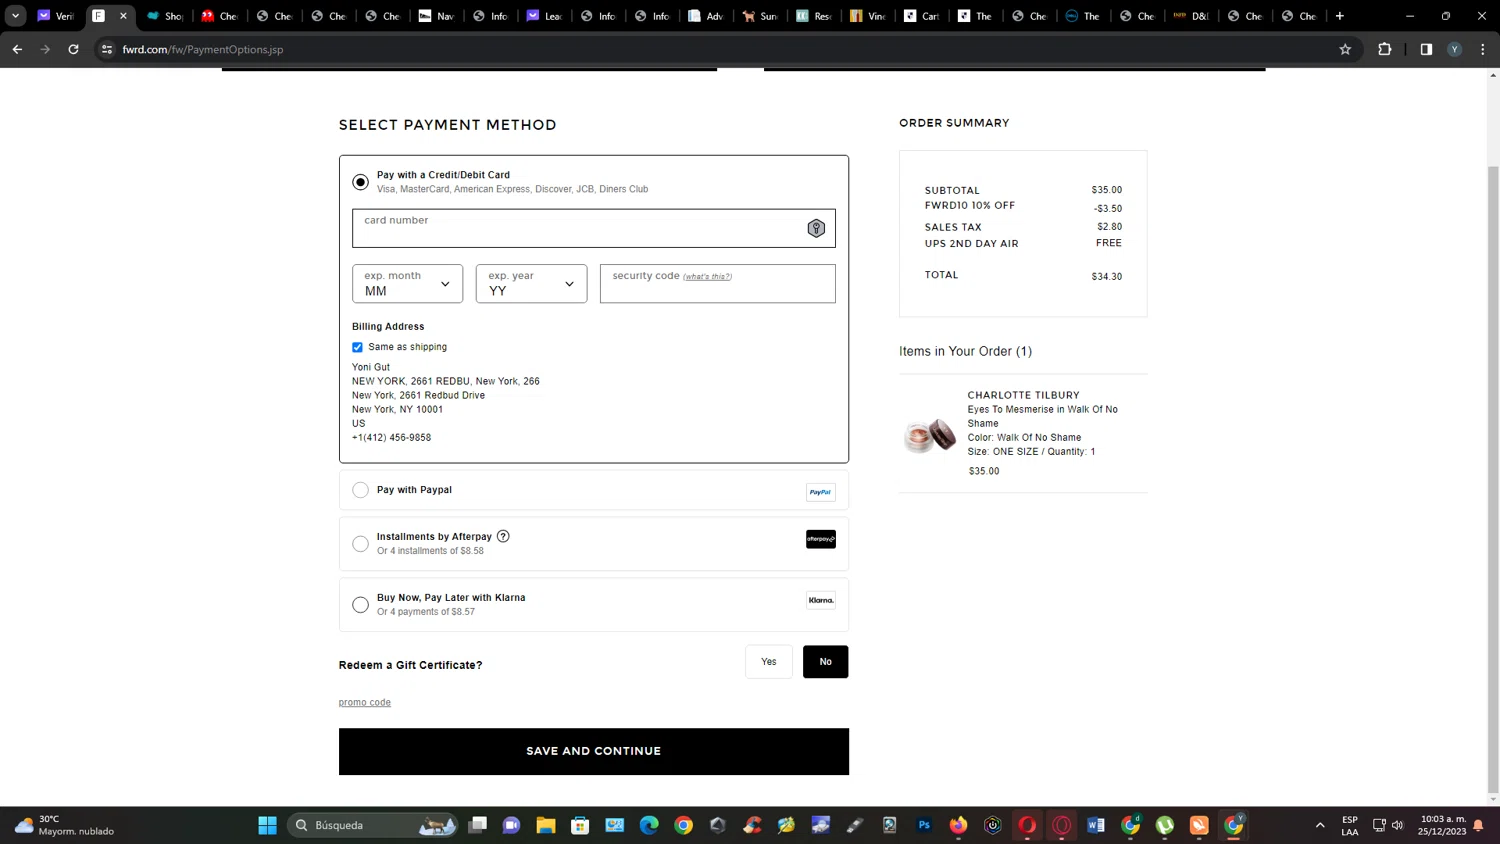Close the active FWRD tab
1500x844 pixels.
(123, 16)
